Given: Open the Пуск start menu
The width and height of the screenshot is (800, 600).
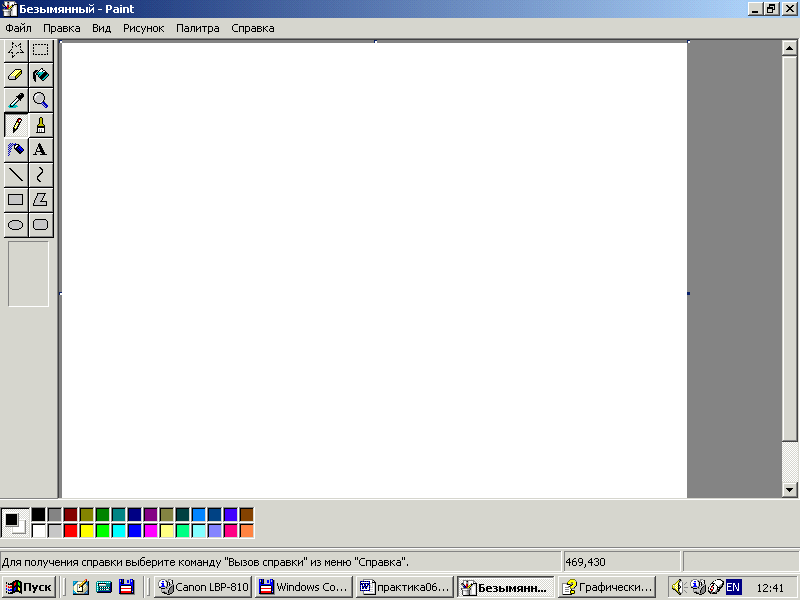Looking at the screenshot, I should pos(29,587).
